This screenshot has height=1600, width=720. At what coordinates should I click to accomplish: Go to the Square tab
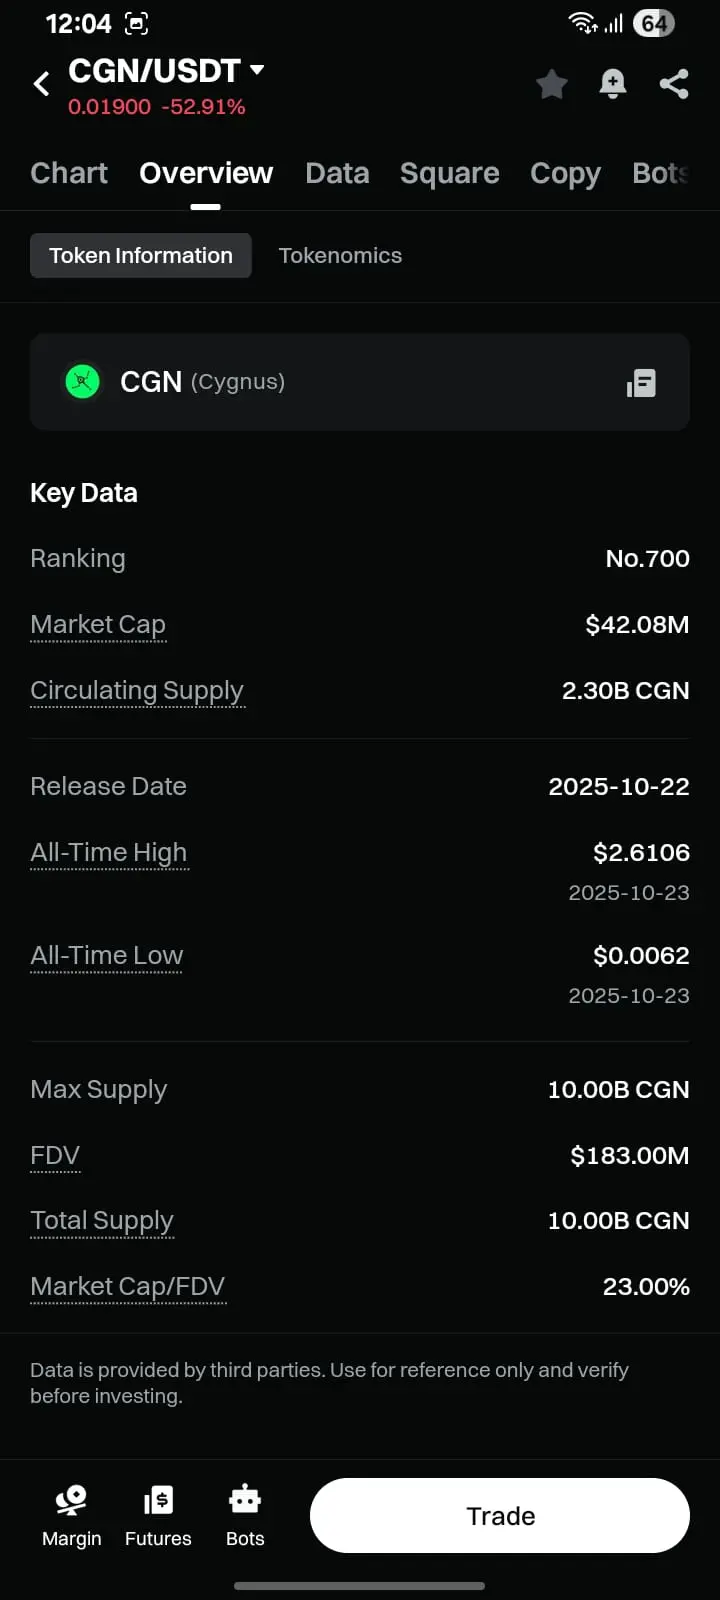(449, 173)
